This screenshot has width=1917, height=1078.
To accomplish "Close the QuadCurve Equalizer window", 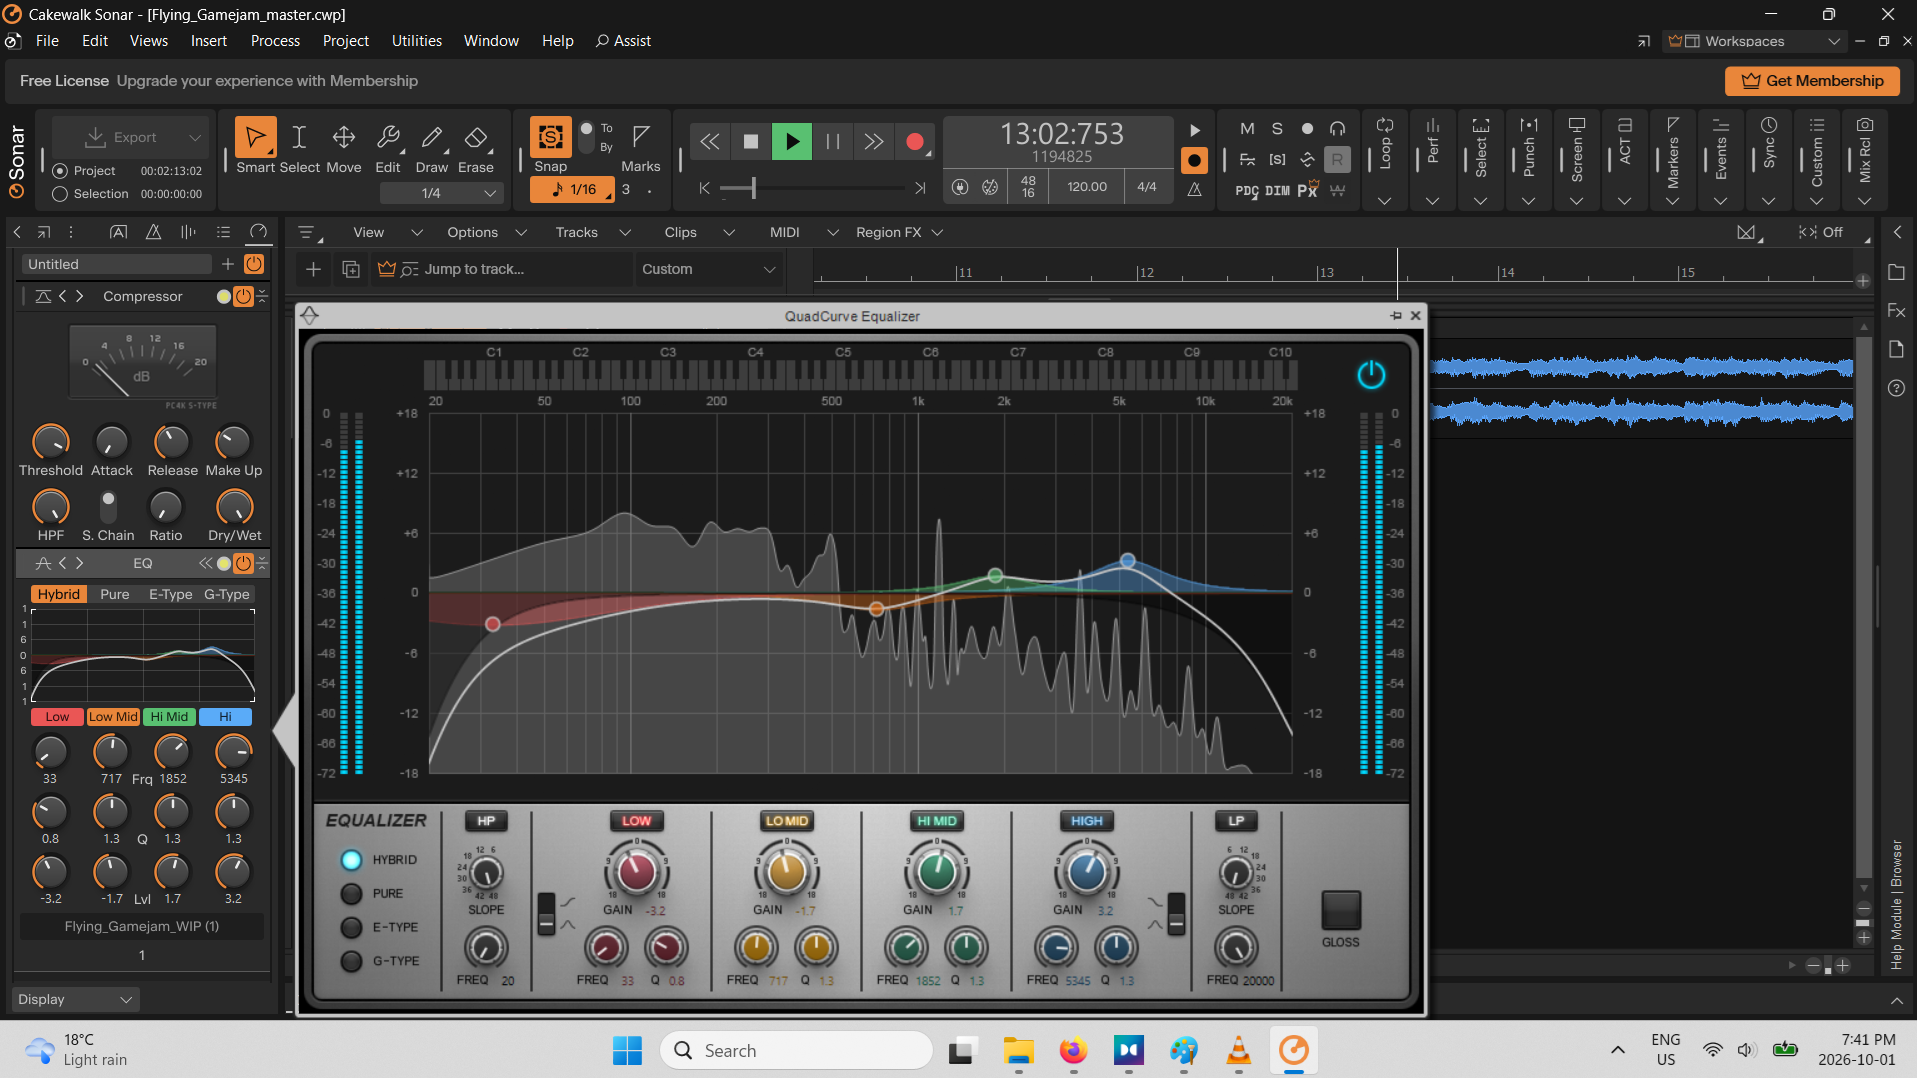I will pos(1415,316).
